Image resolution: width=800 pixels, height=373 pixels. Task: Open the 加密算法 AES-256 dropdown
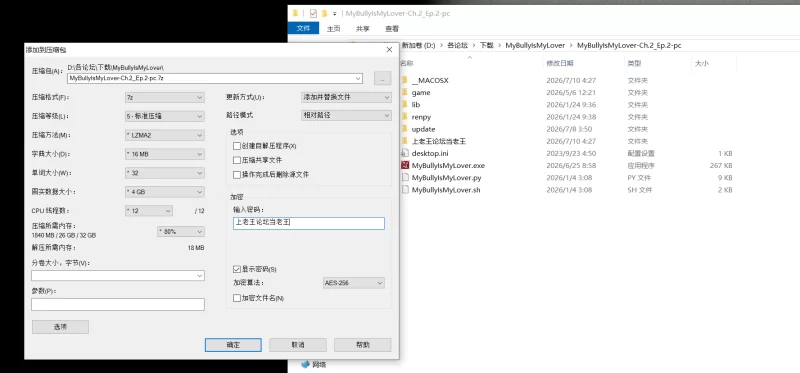click(354, 283)
